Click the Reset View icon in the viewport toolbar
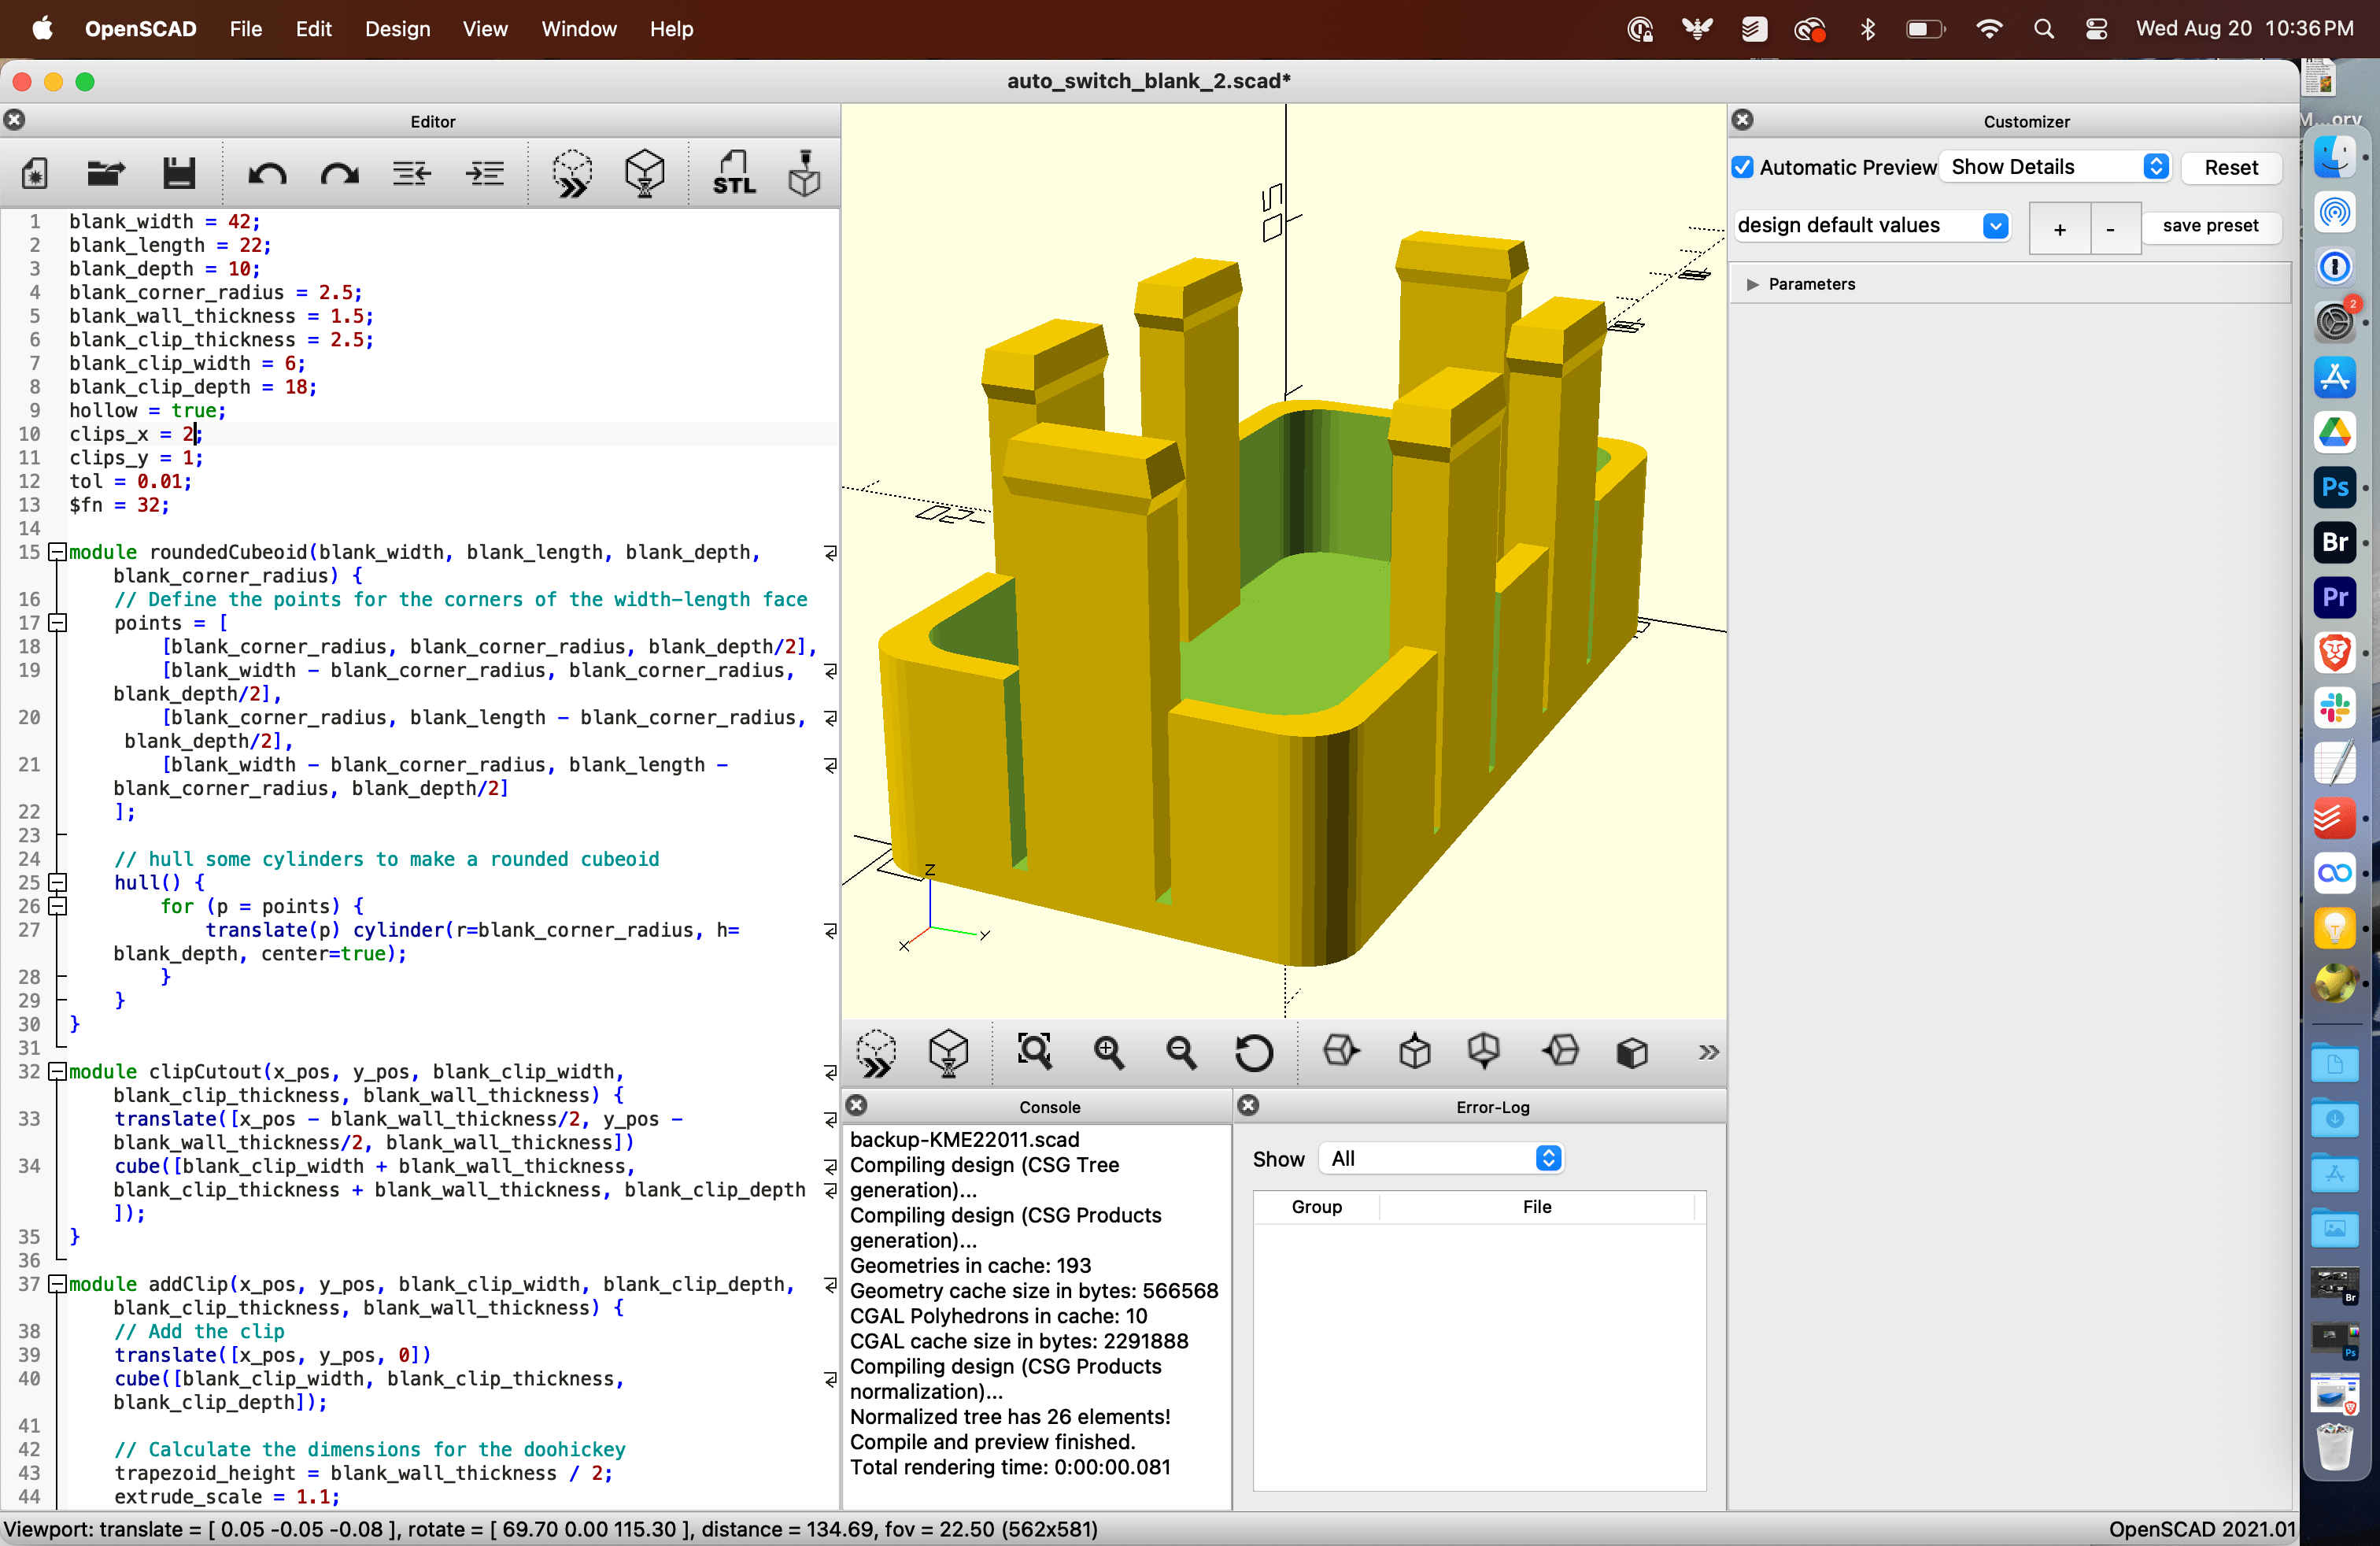The image size is (2380, 1546). coord(1254,1052)
